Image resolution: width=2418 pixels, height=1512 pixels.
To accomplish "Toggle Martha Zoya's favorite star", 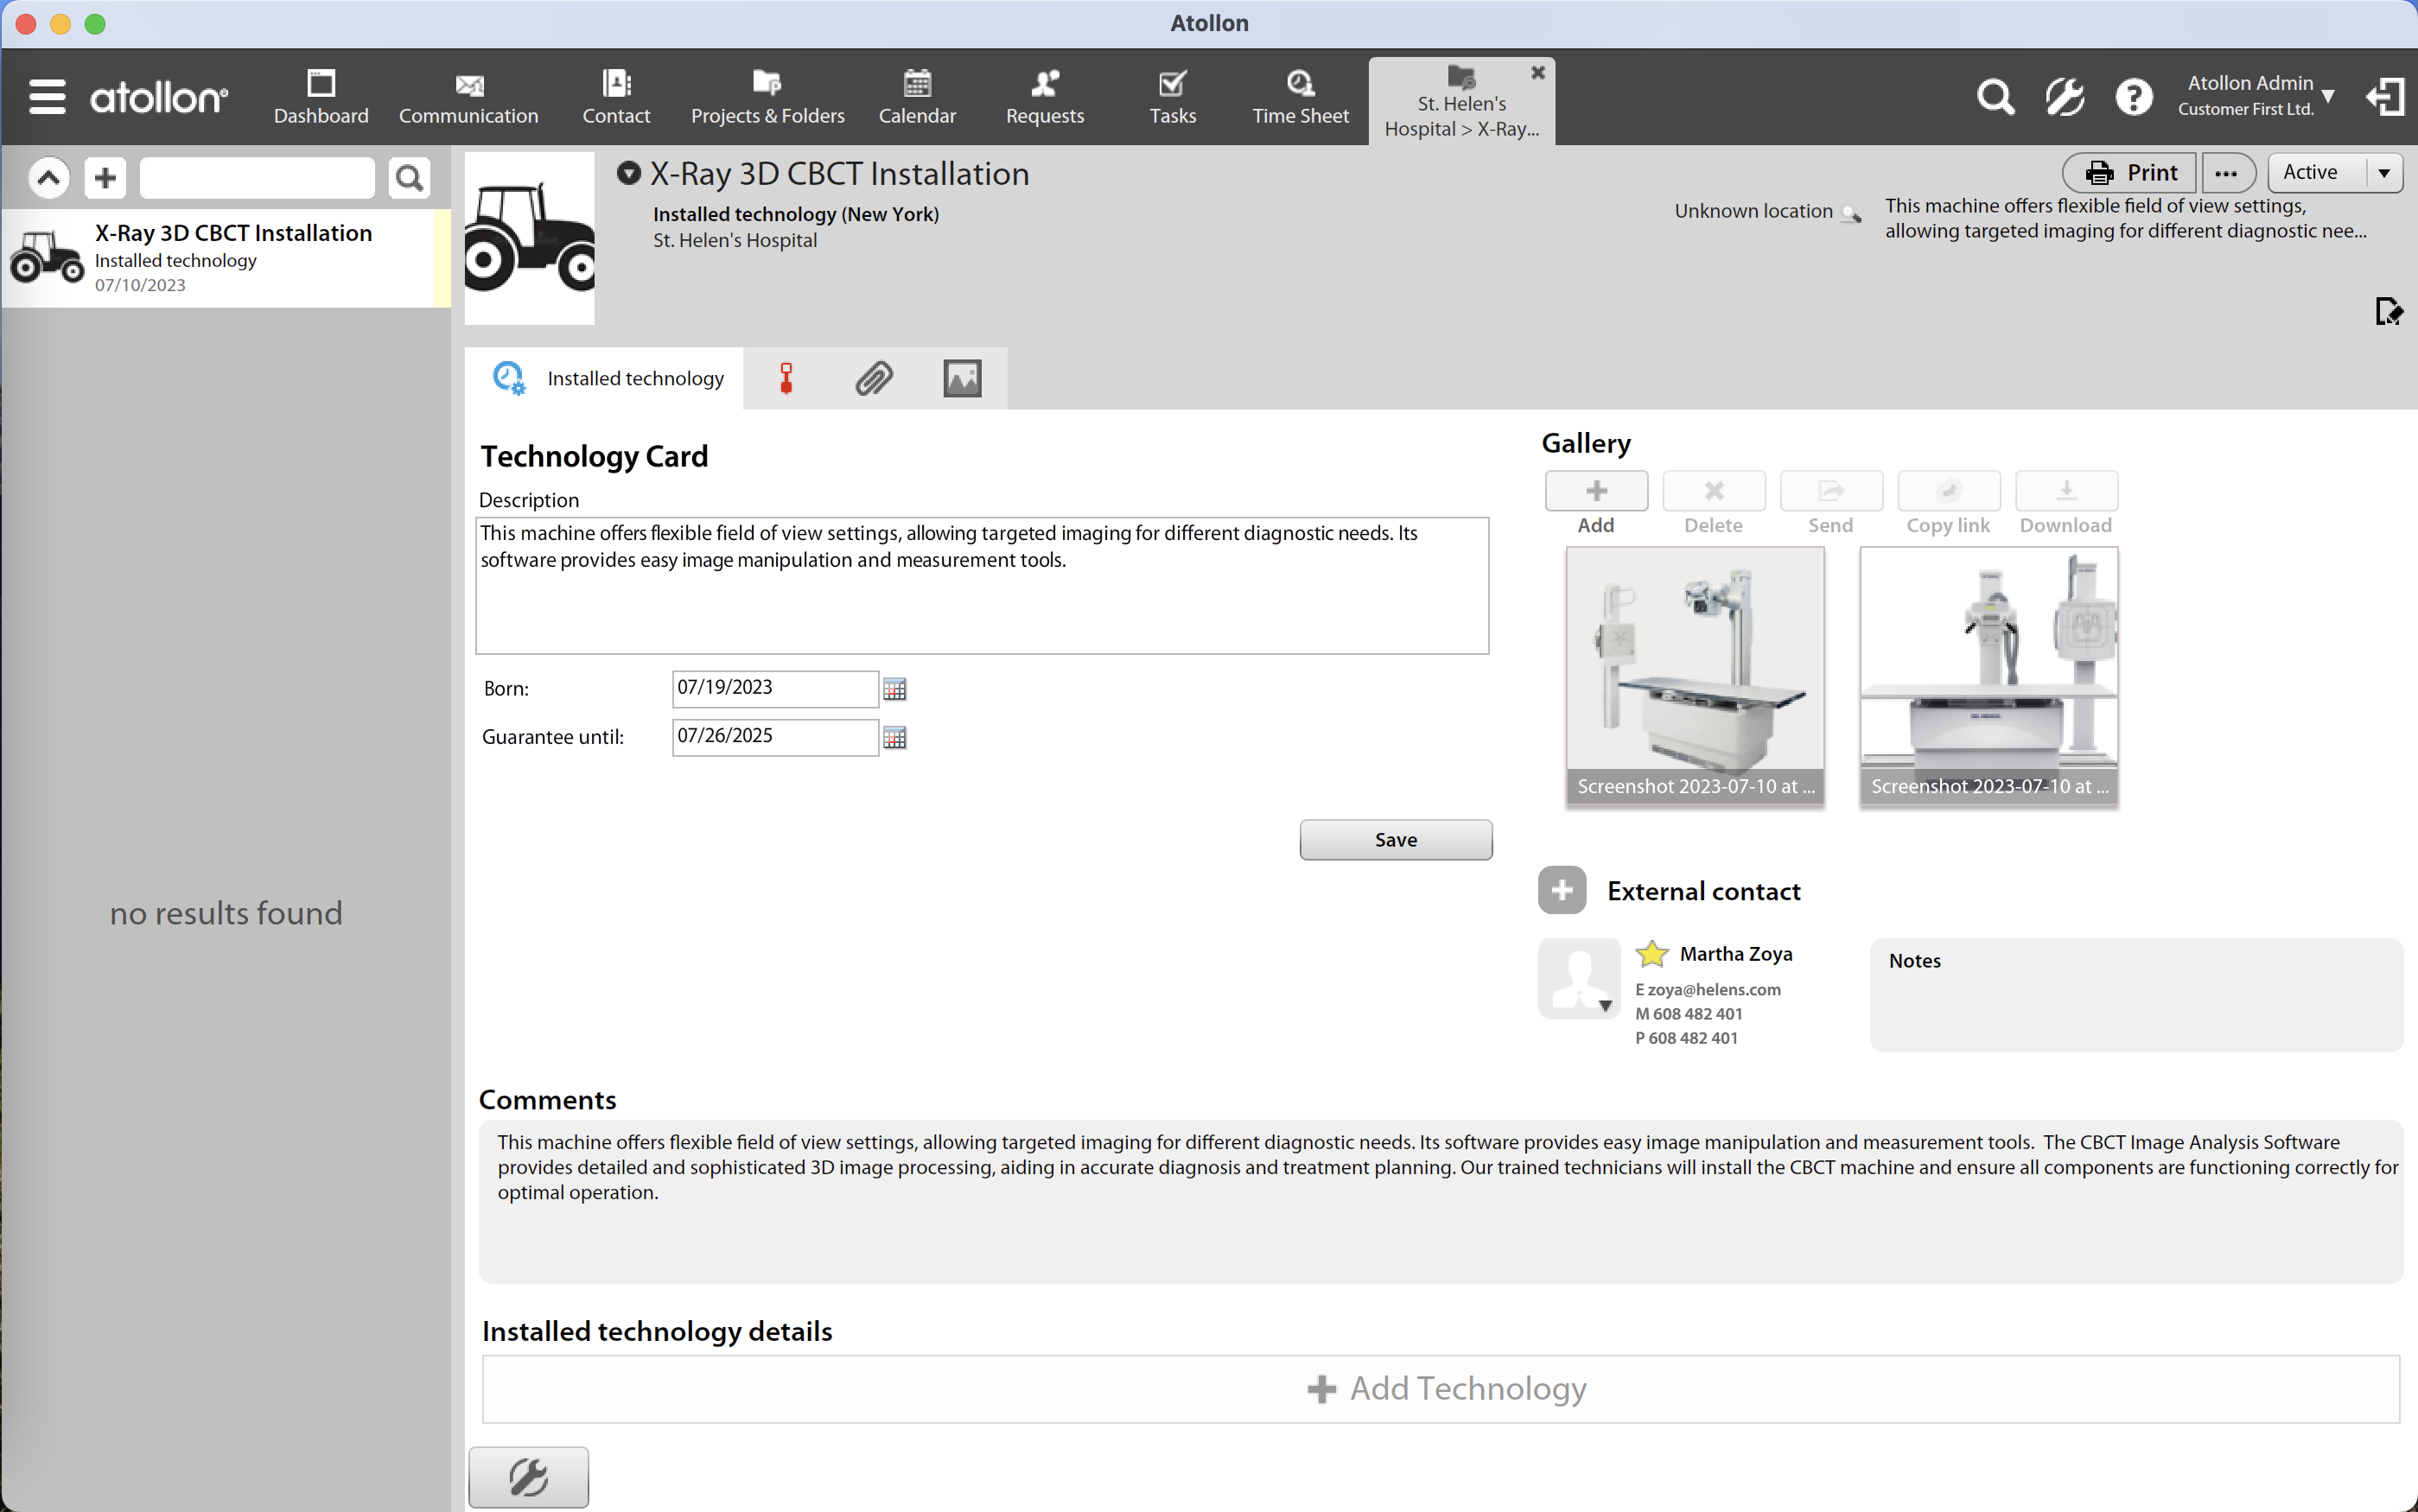I will 1652,954.
